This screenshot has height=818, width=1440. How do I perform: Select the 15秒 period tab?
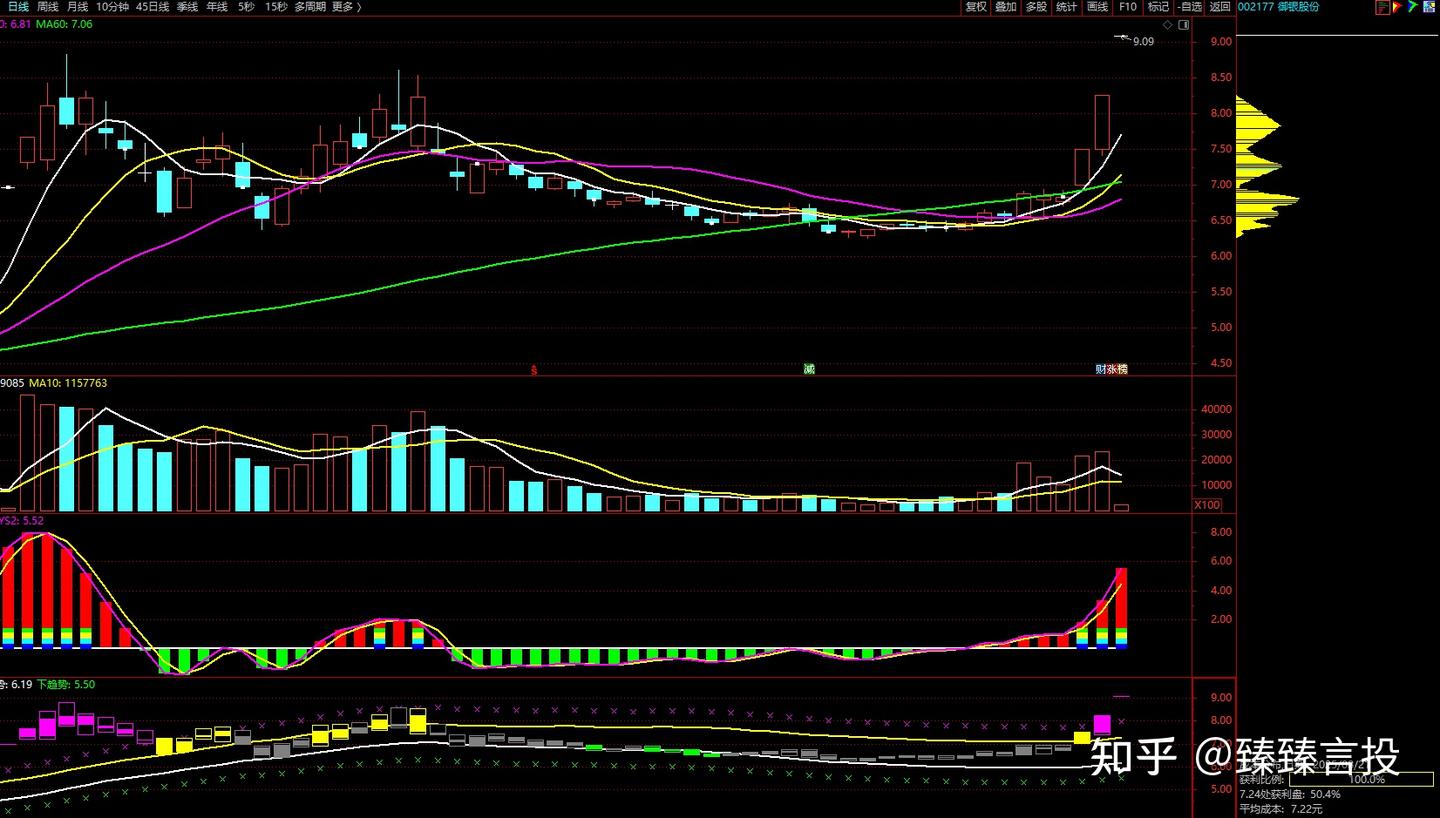pyautogui.click(x=276, y=7)
